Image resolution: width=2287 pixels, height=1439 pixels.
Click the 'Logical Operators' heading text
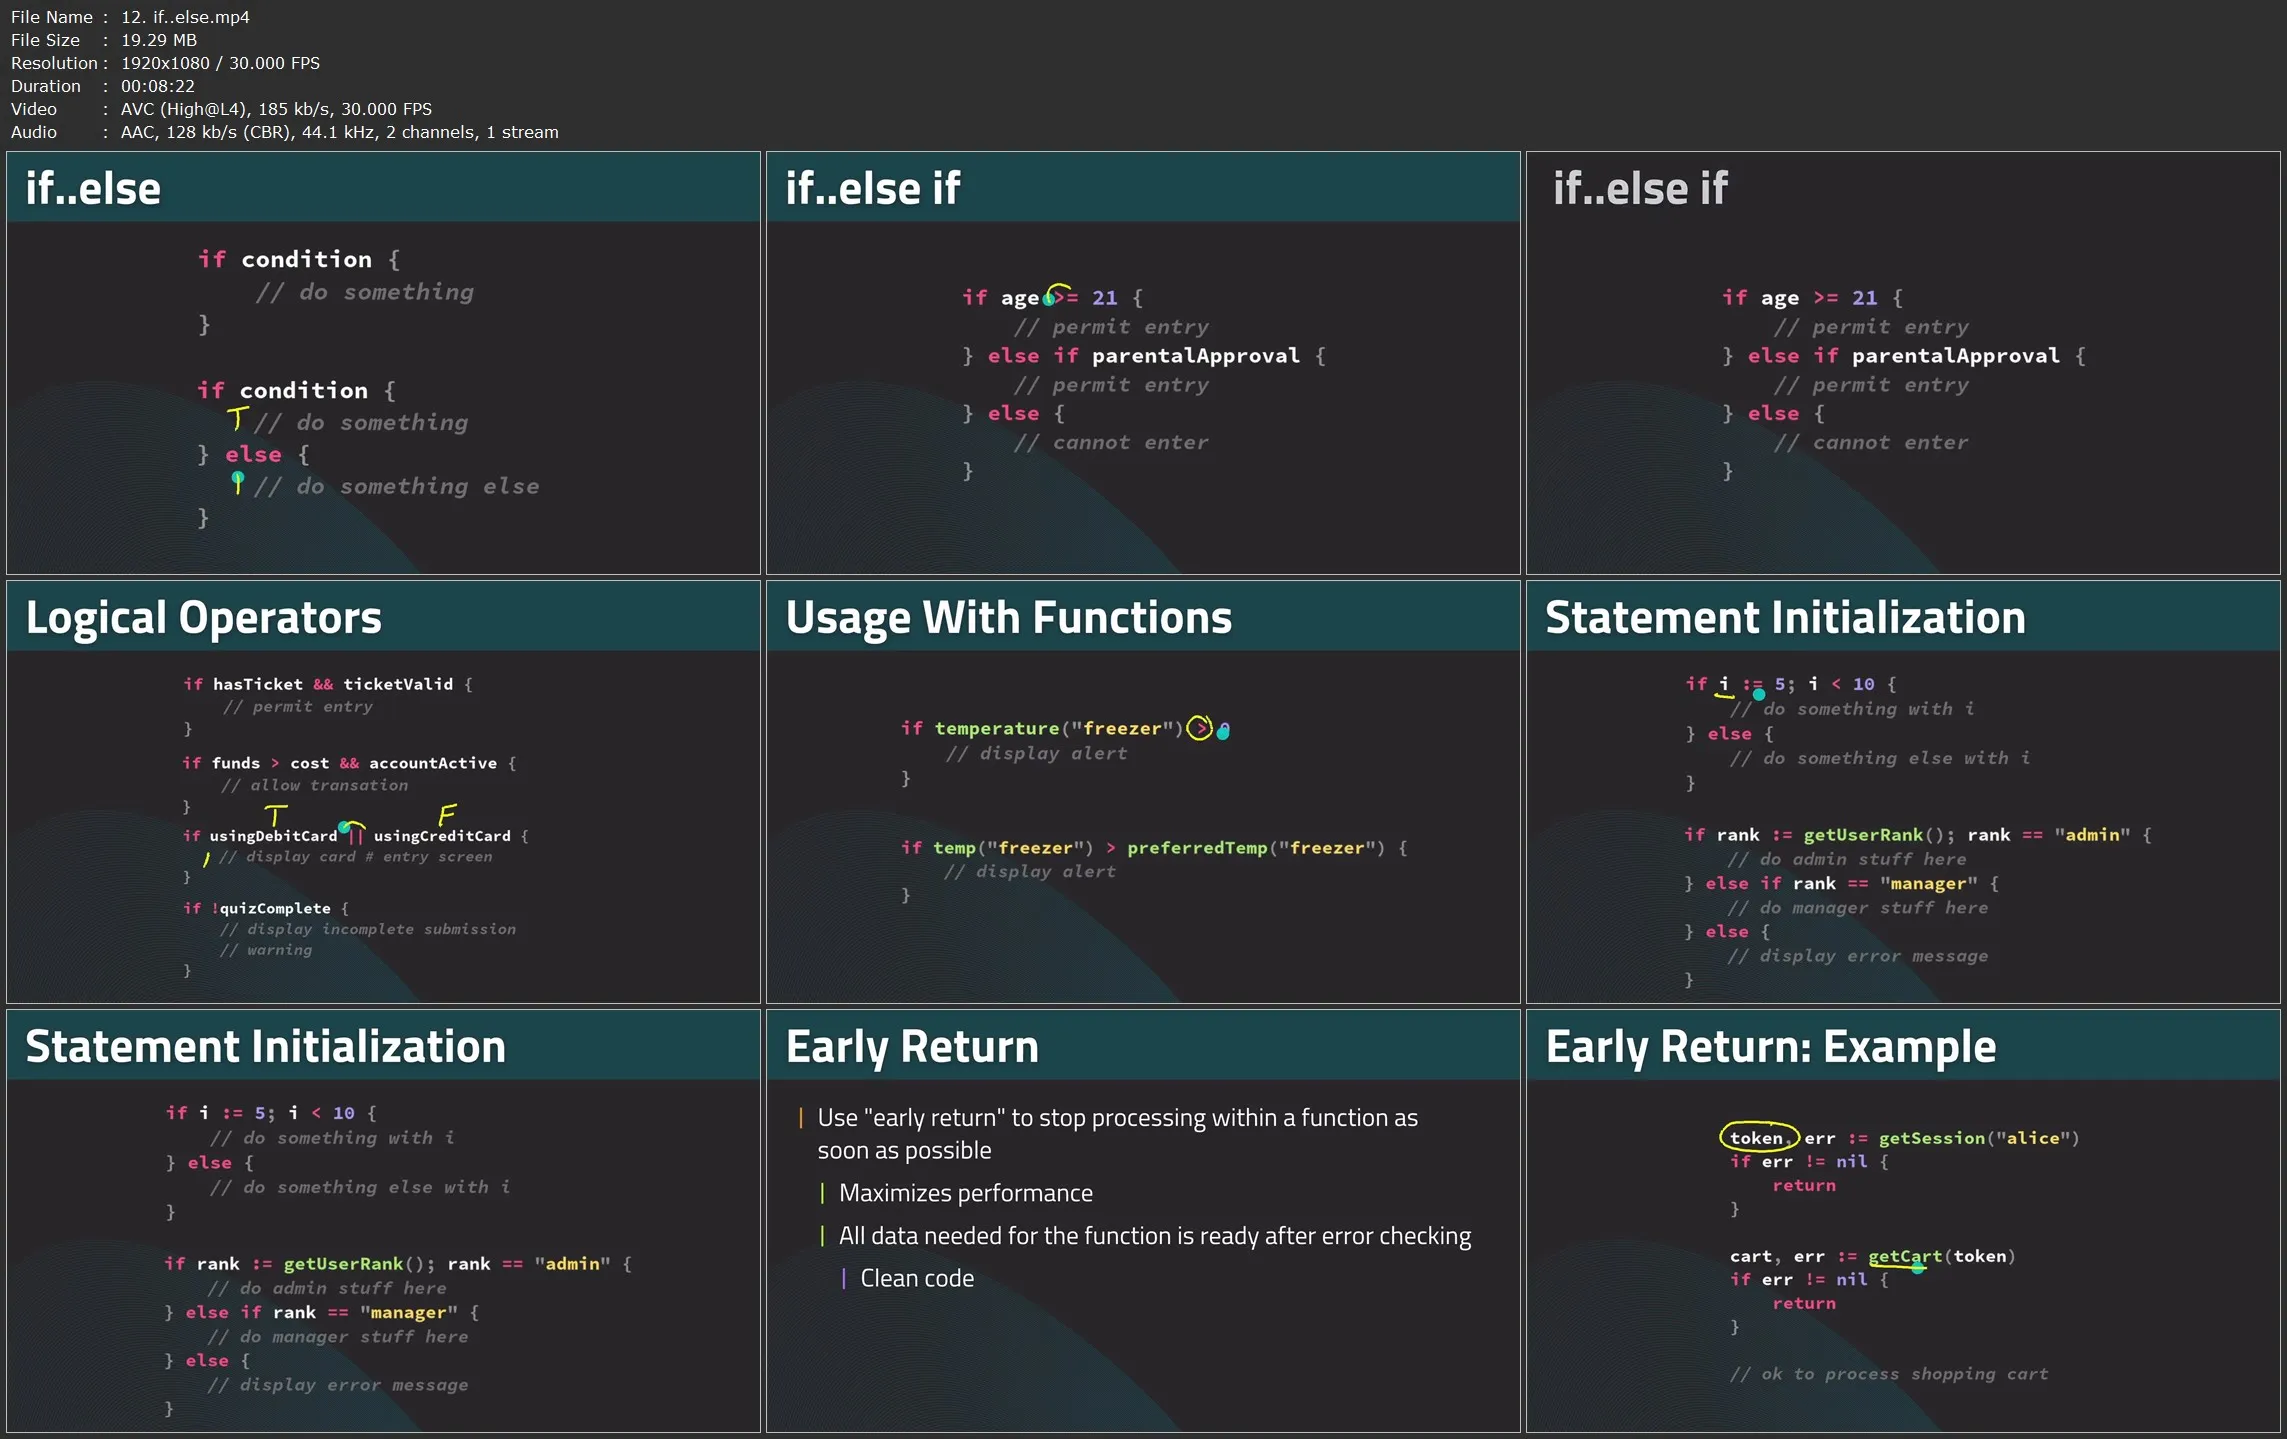coord(204,618)
